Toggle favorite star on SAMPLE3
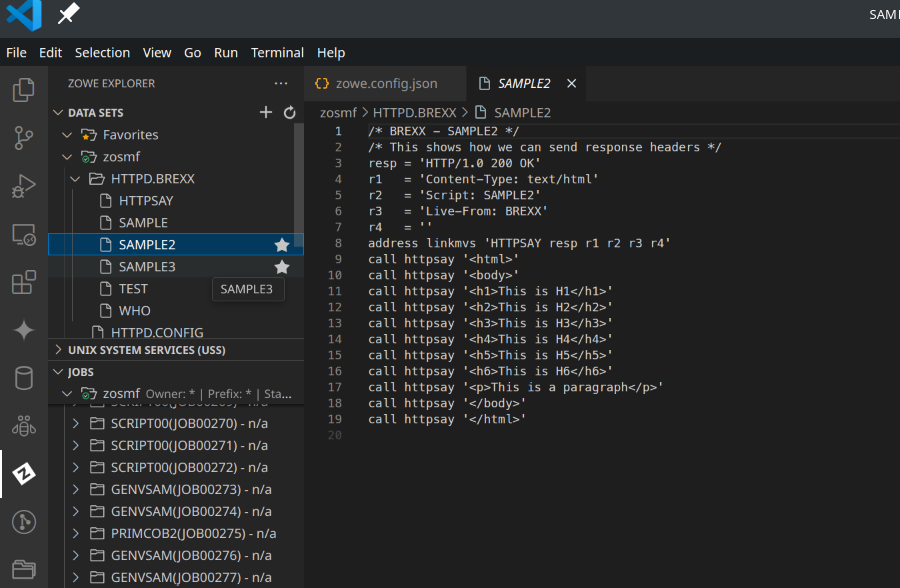 pyautogui.click(x=282, y=267)
